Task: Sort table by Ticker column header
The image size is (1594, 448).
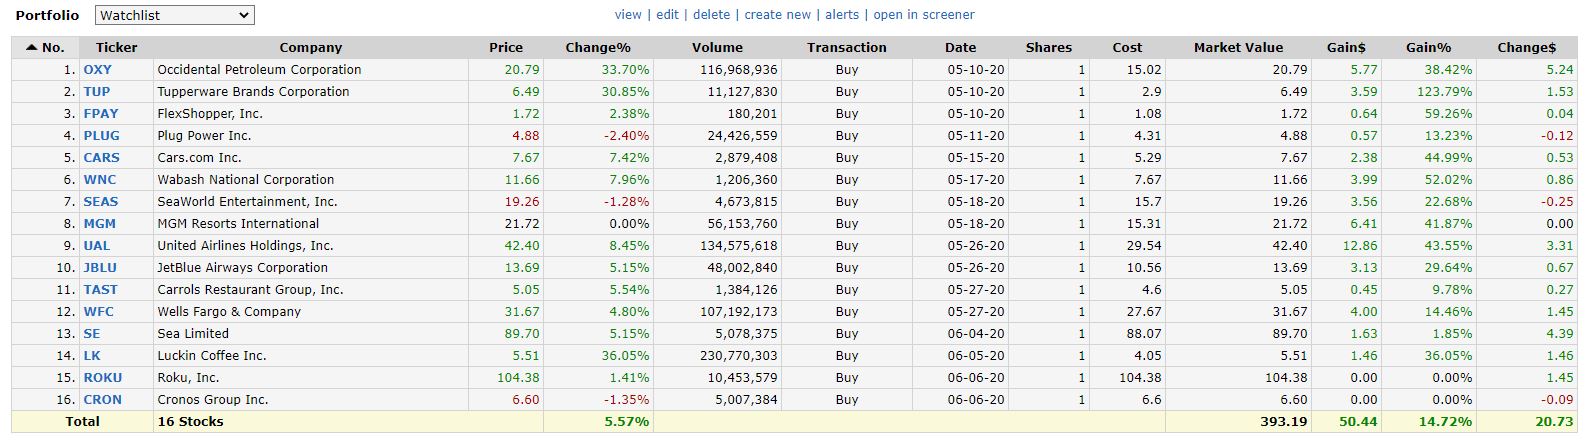Action: click(x=116, y=47)
